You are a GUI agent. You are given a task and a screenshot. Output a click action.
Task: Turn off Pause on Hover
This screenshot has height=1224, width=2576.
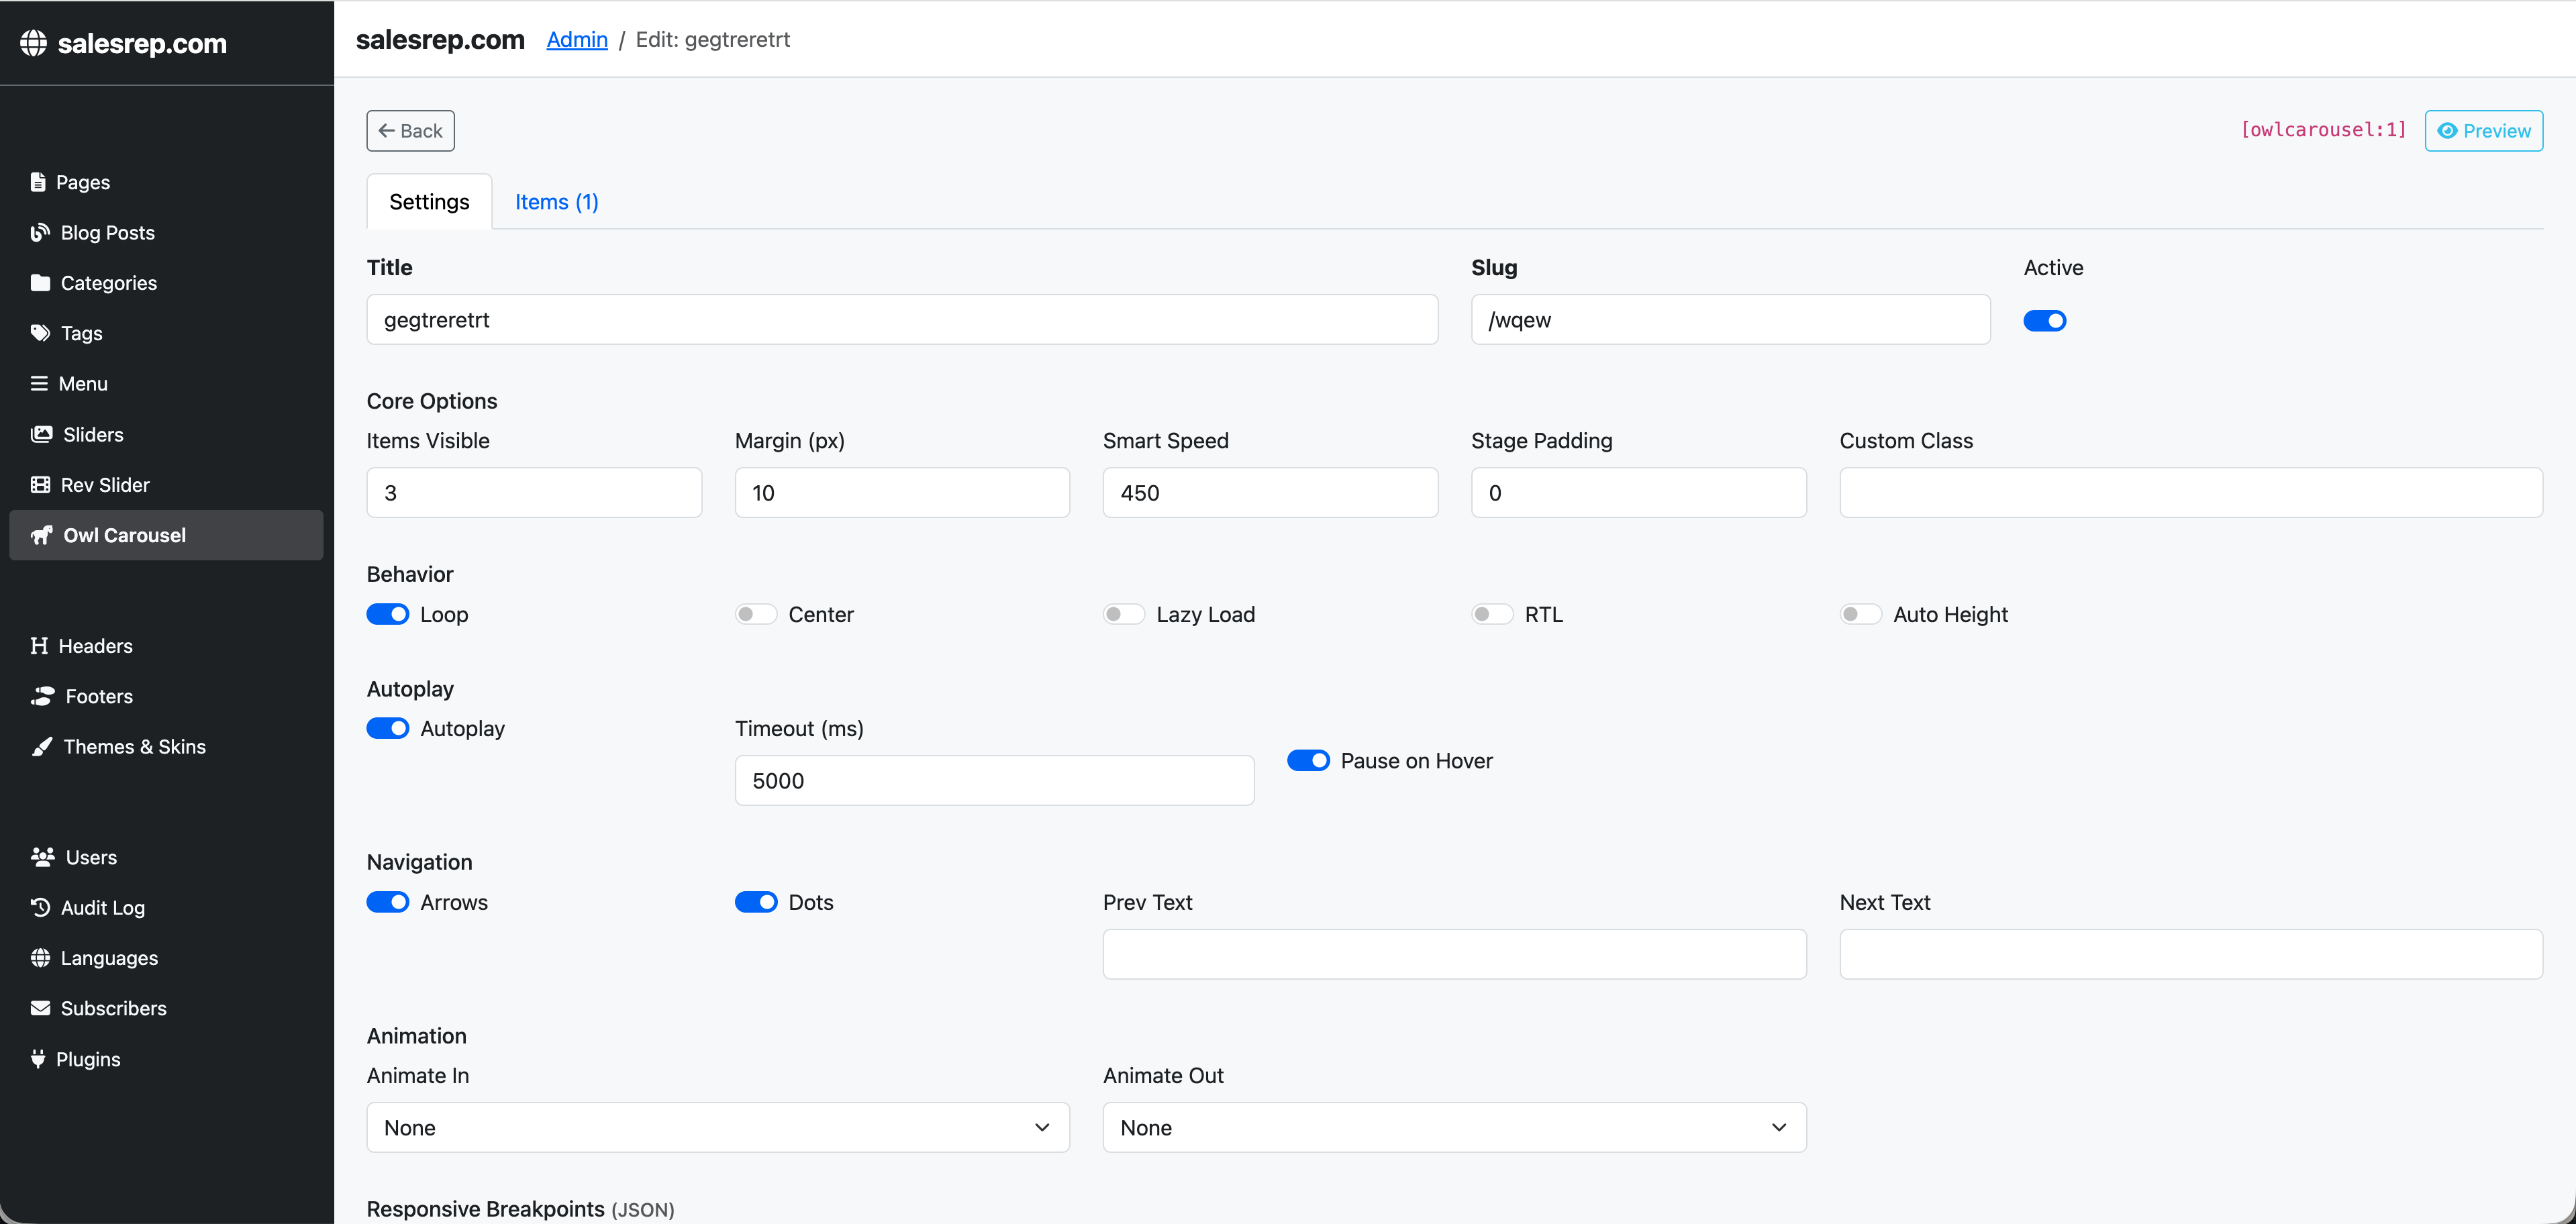(1307, 760)
